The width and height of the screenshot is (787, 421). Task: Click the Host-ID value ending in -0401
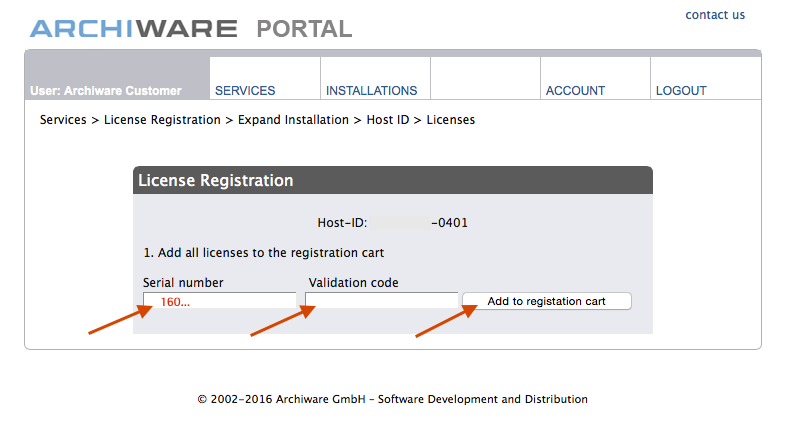click(x=449, y=223)
